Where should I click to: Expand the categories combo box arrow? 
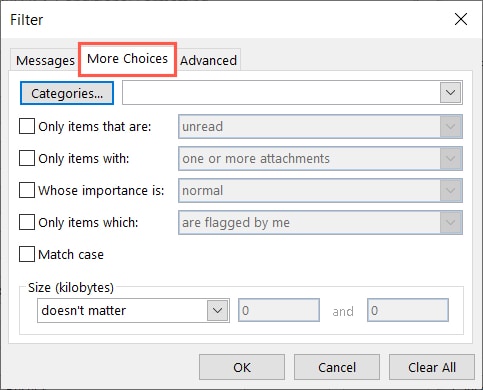point(451,93)
